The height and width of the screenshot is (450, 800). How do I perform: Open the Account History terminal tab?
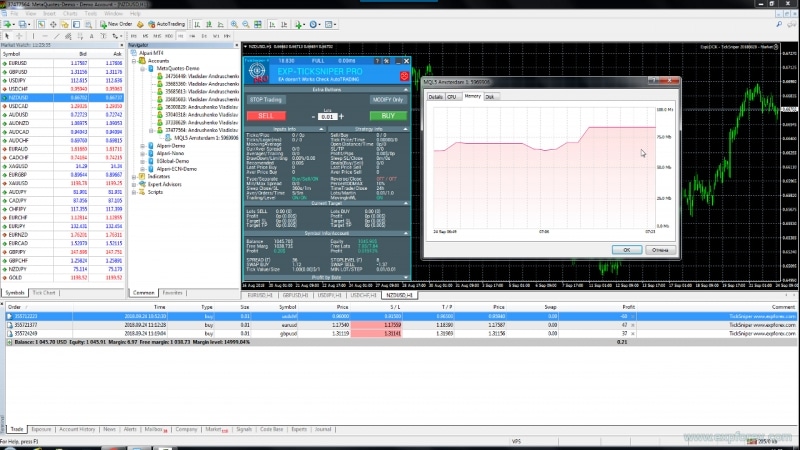tap(77, 429)
